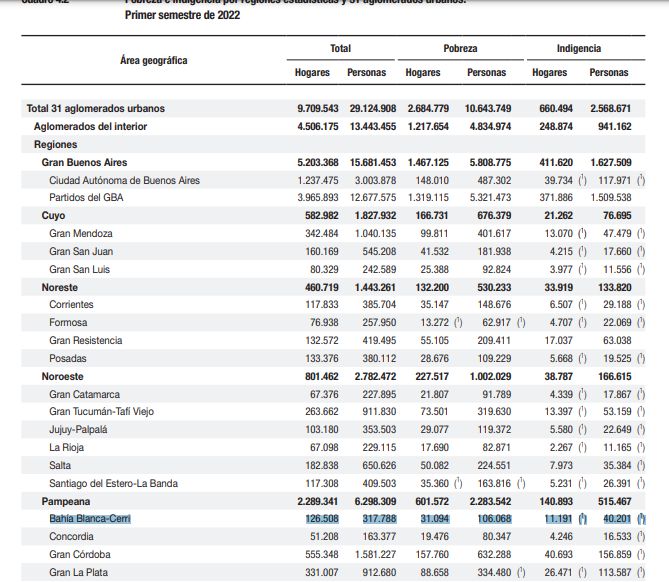Select the poverty persons value 10.643.749
The width and height of the screenshot is (669, 582).
coord(488,108)
